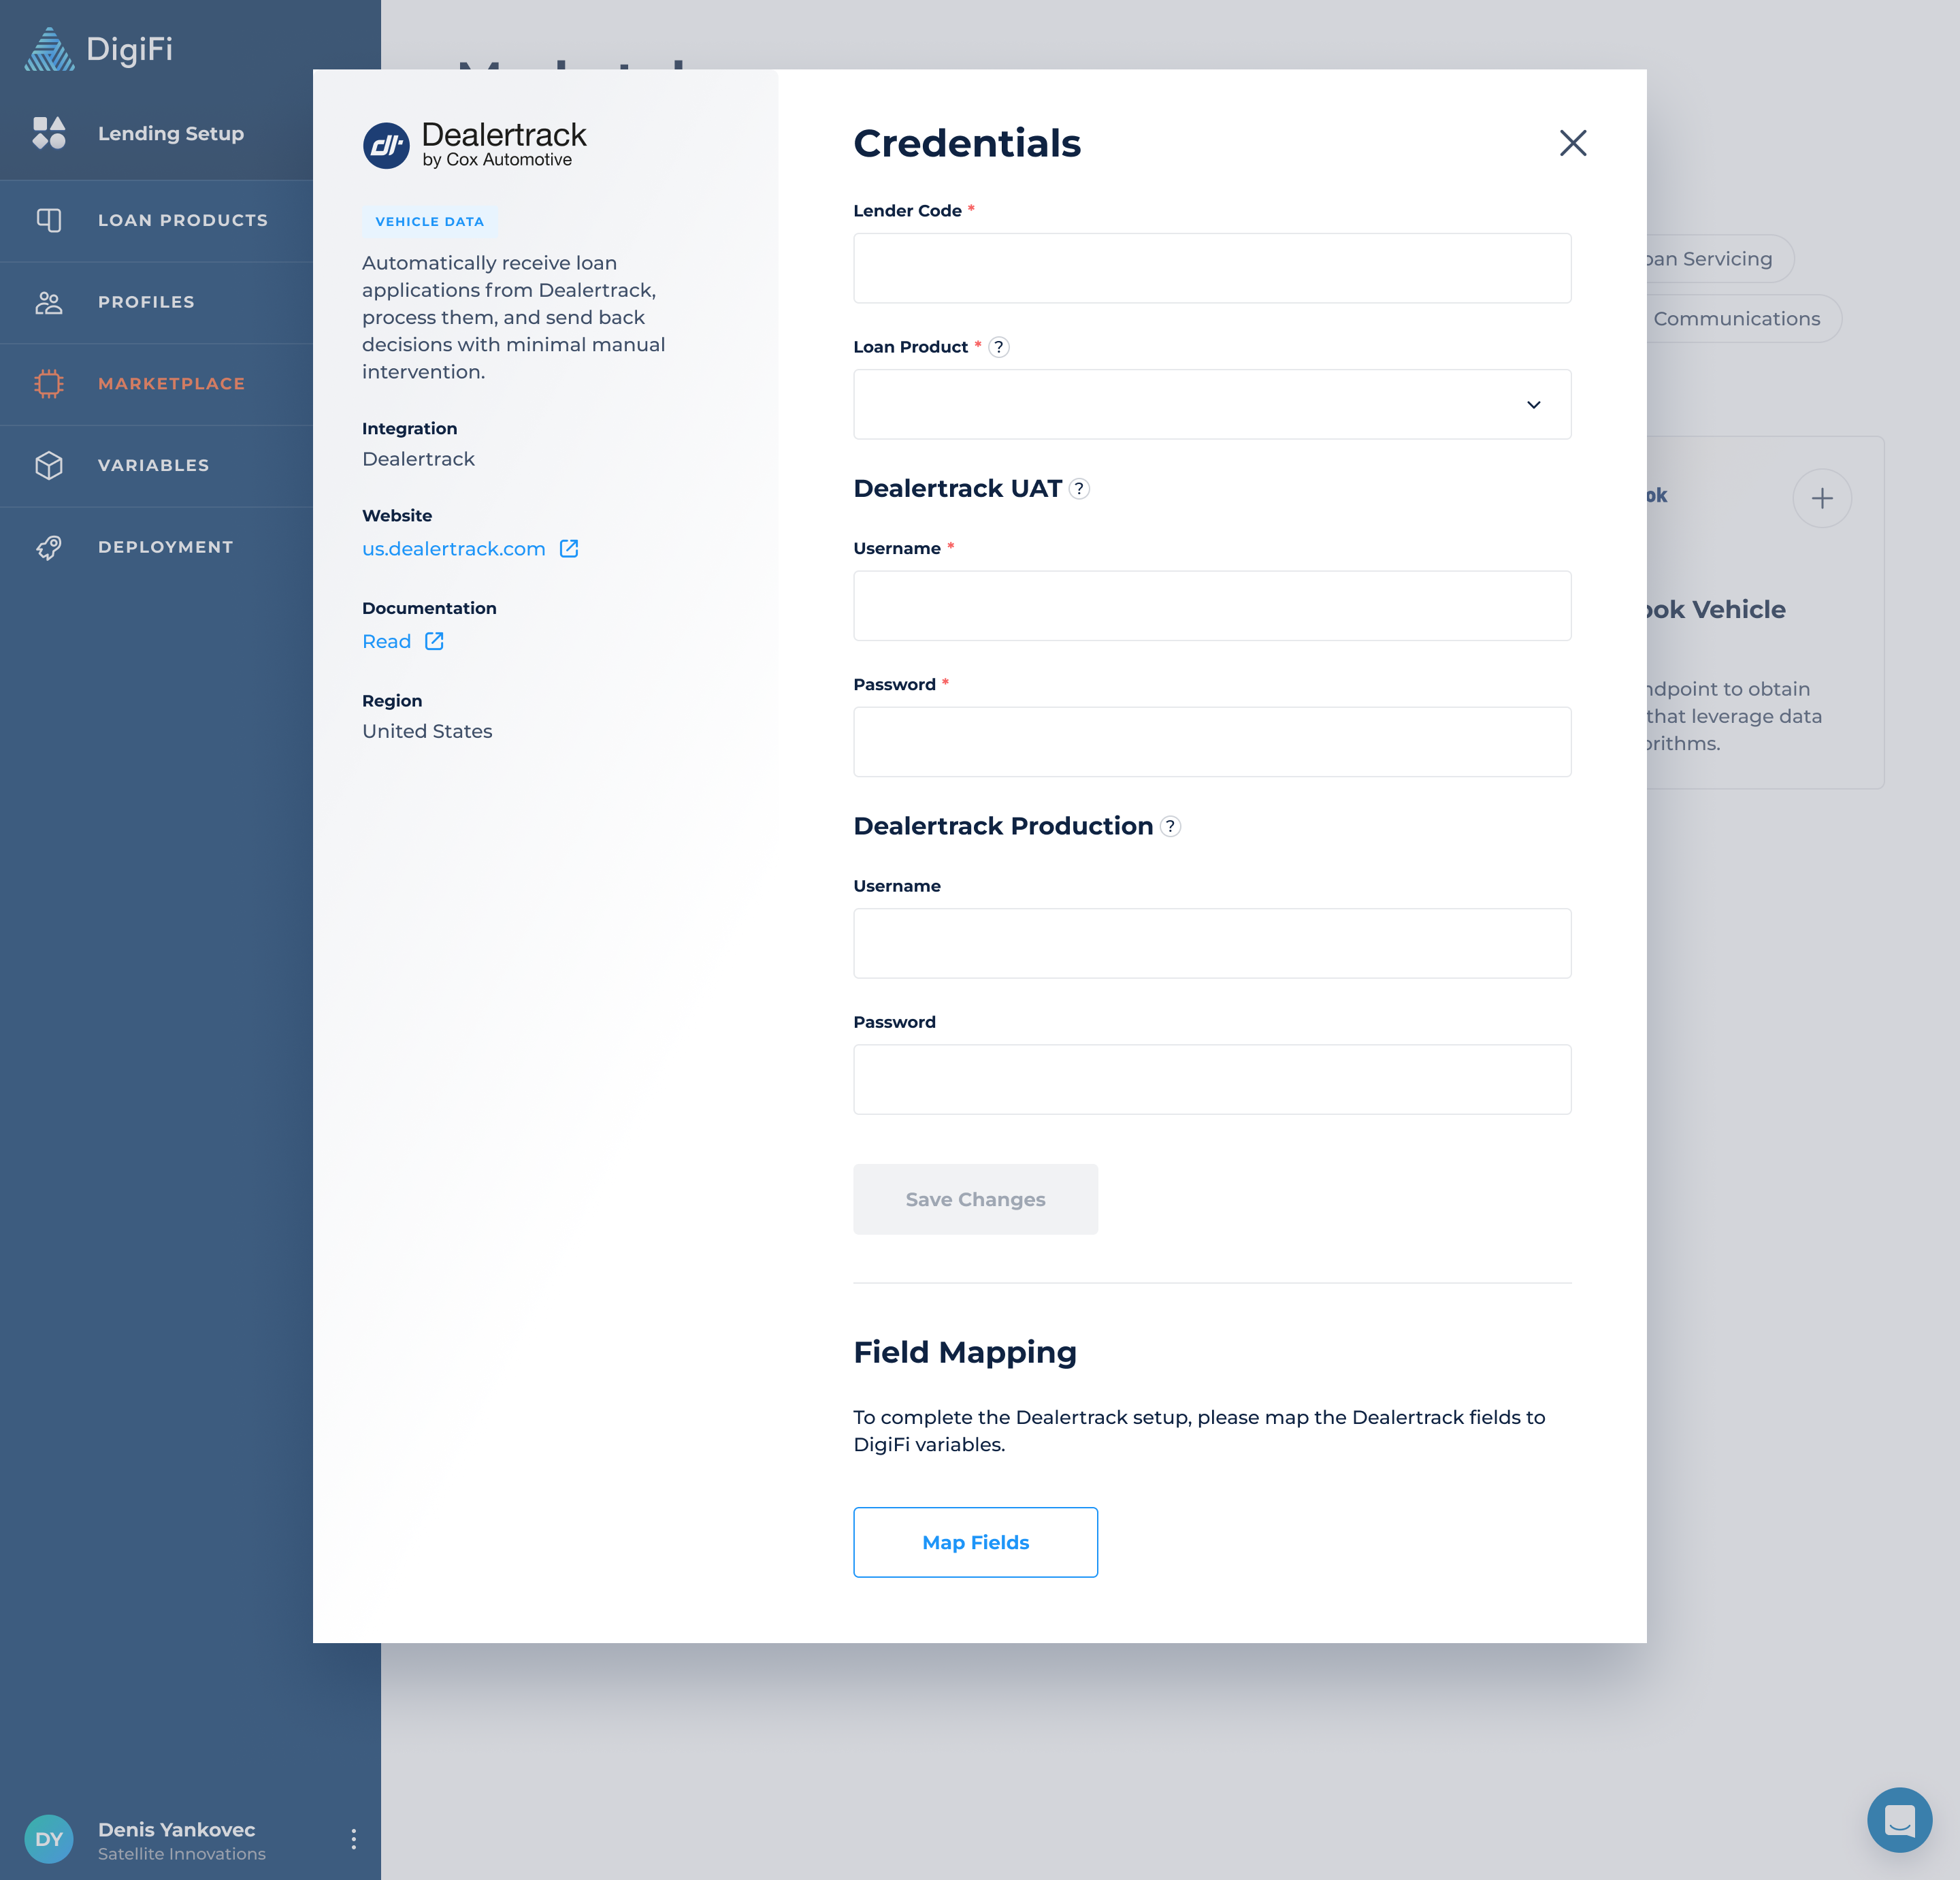1960x1880 pixels.
Task: Click the Loan Product help question-mark icon
Action: pyautogui.click(x=998, y=347)
